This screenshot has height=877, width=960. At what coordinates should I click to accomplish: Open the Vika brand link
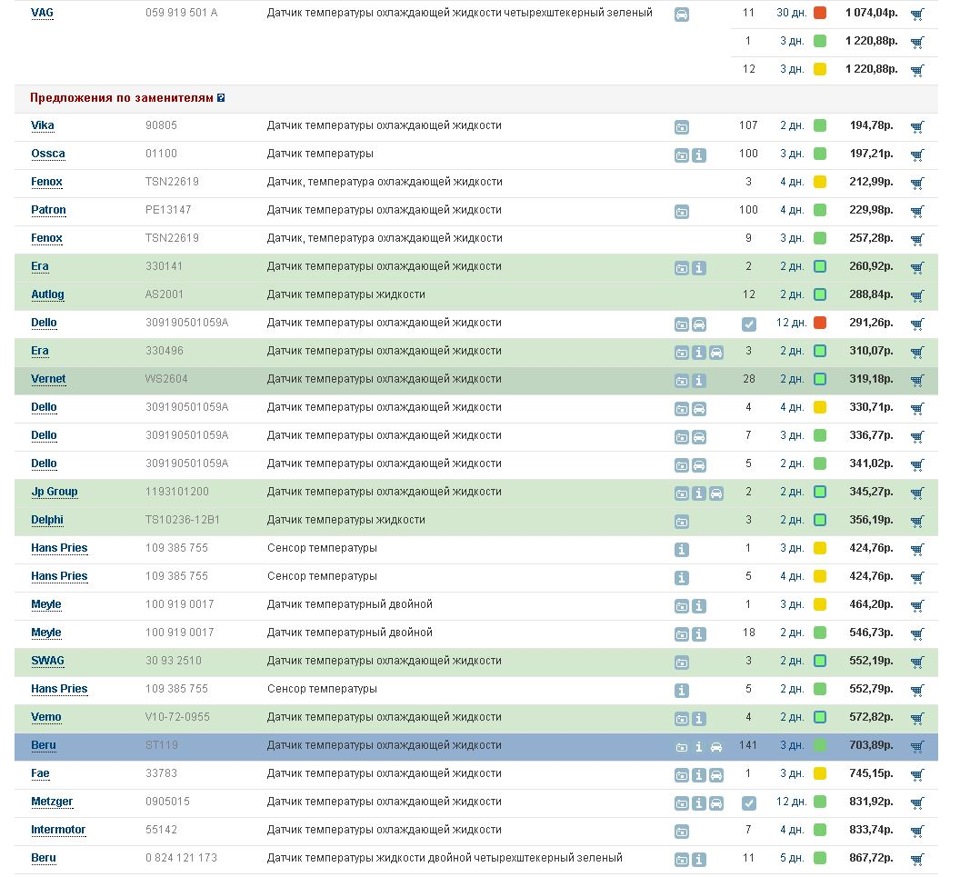pyautogui.click(x=42, y=126)
